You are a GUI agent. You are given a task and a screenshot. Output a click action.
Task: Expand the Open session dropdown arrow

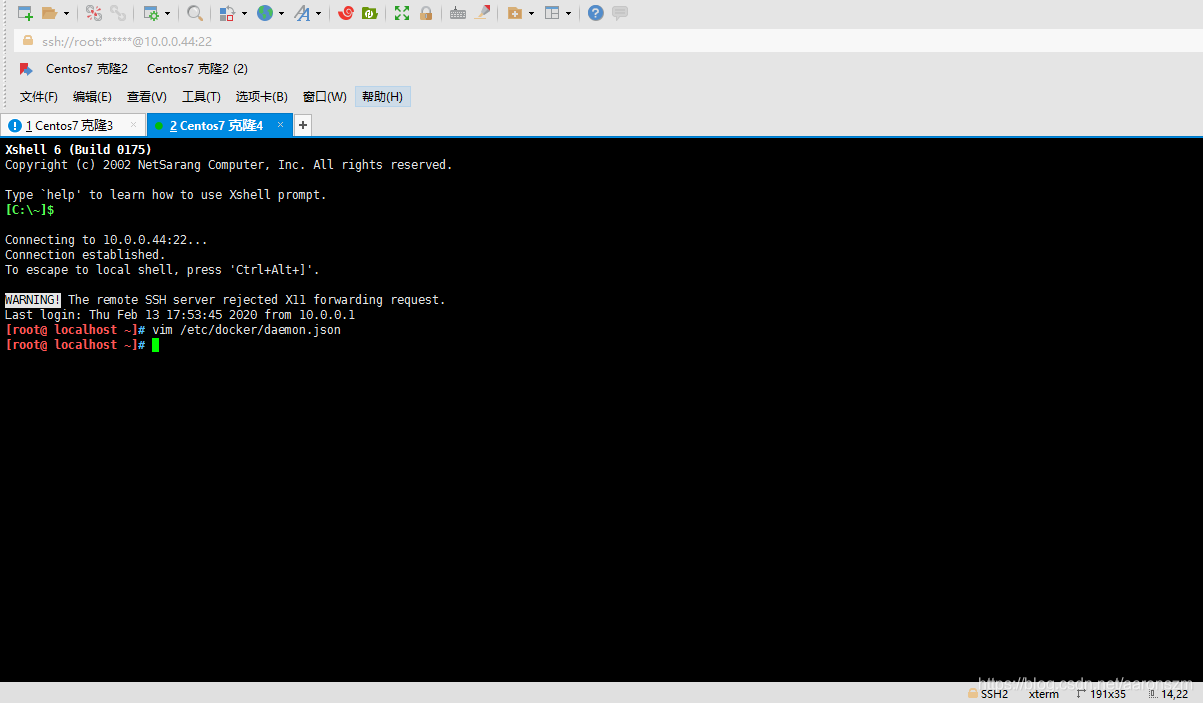pyautogui.click(x=66, y=14)
